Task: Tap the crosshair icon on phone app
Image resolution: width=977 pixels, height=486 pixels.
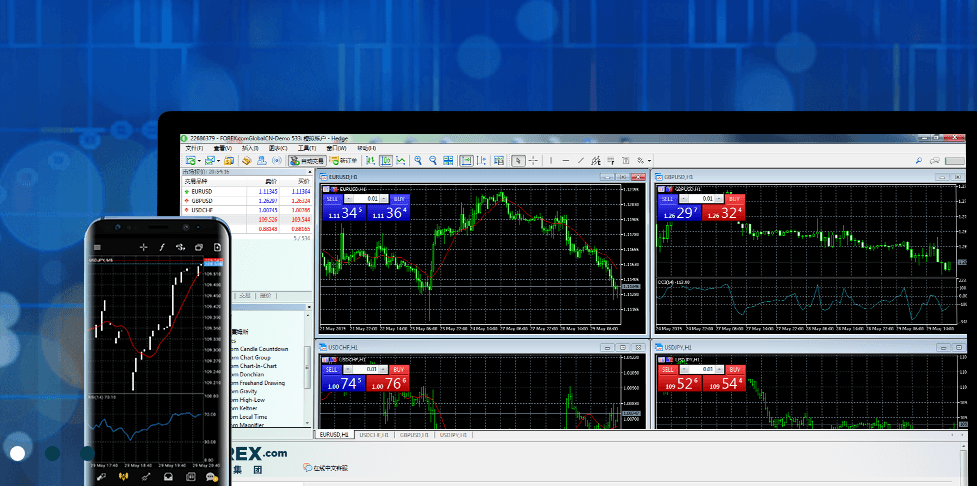Action: click(x=144, y=247)
